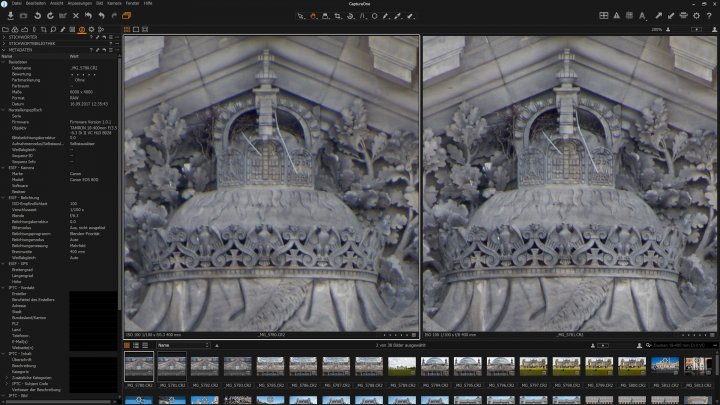Click the import images download icon
The image size is (720, 405).
[9, 16]
